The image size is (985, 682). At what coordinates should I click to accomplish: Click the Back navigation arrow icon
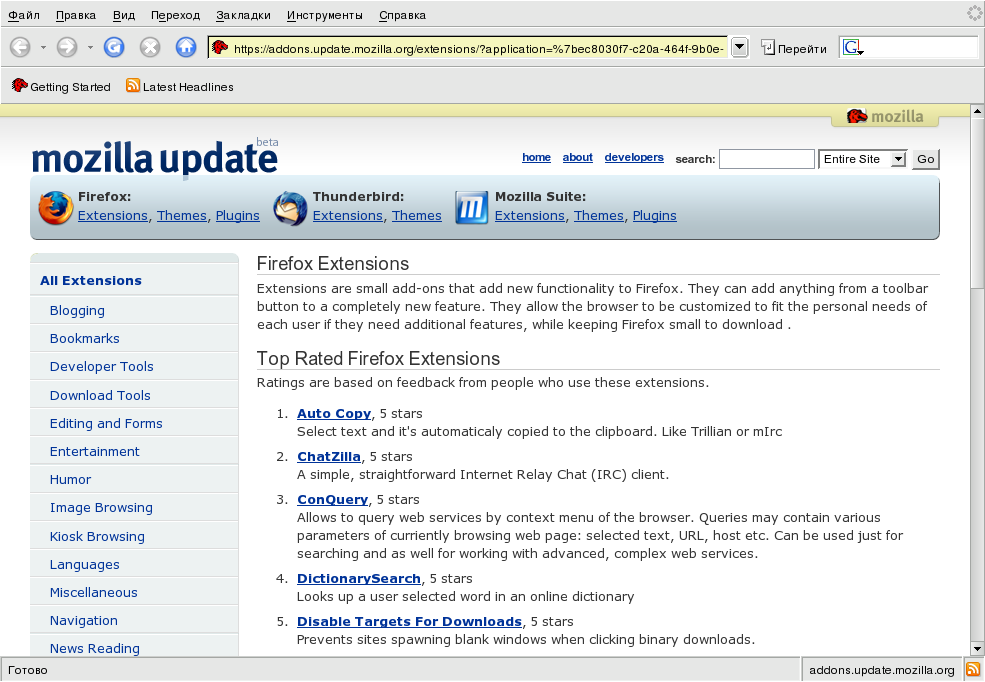pos(20,47)
